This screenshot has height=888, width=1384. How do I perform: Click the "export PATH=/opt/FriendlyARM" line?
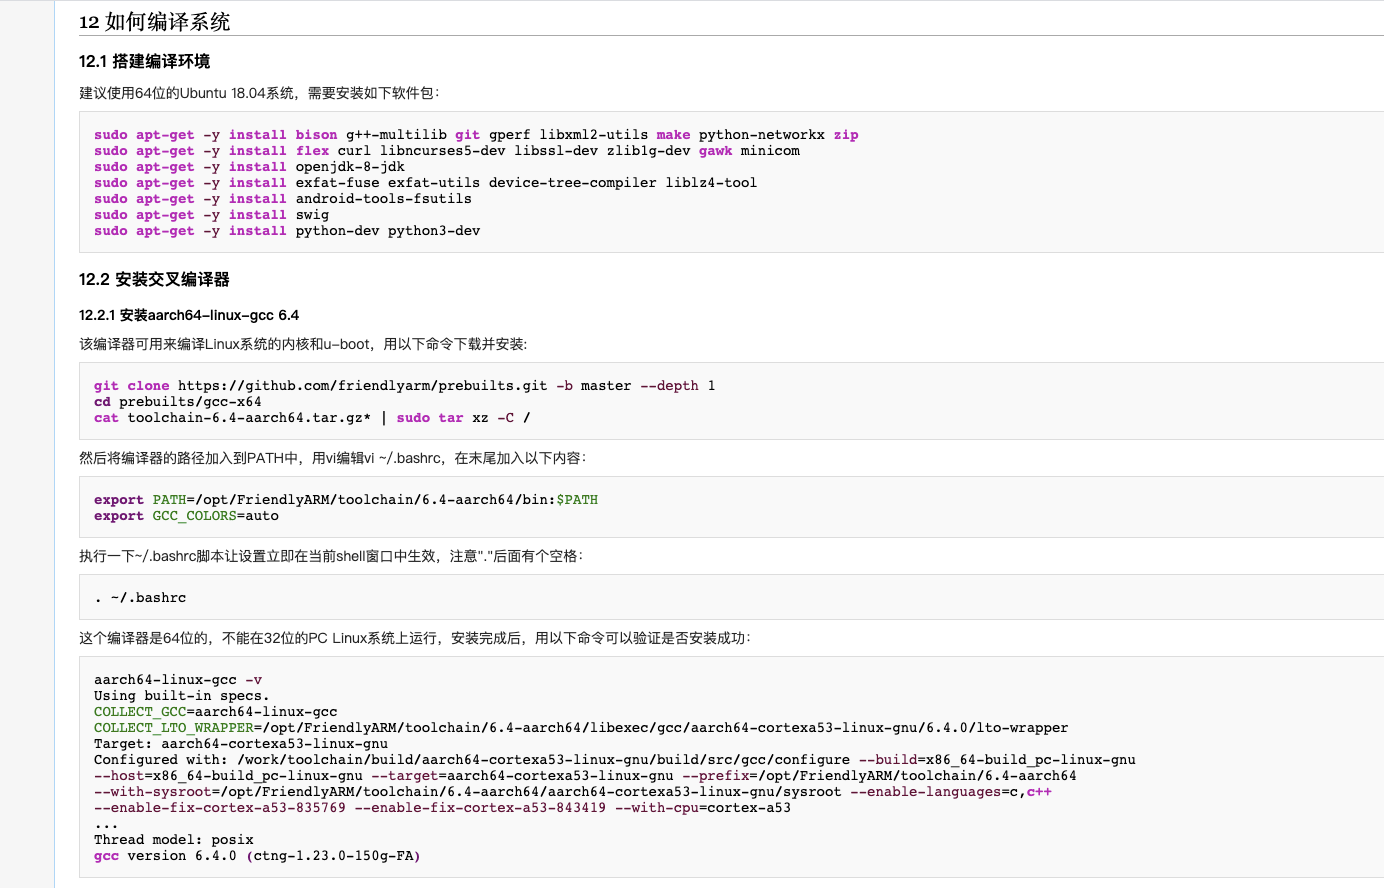tap(346, 500)
